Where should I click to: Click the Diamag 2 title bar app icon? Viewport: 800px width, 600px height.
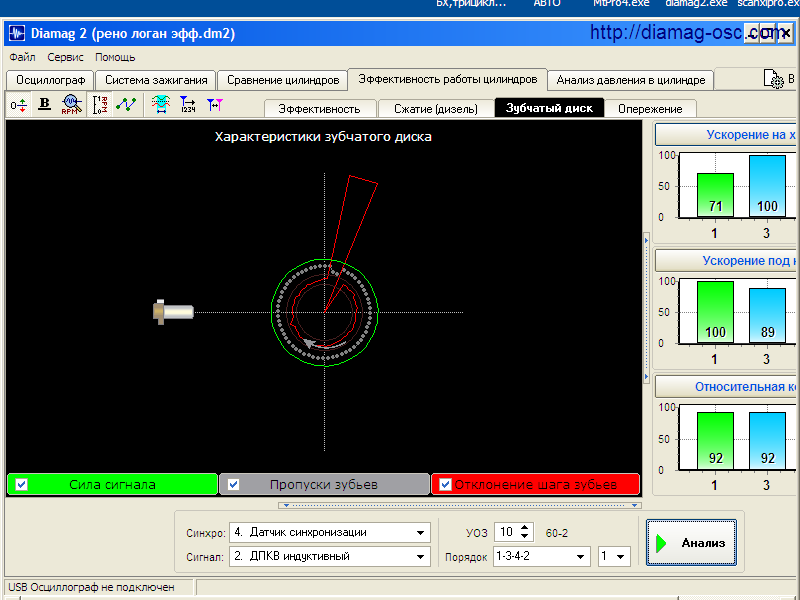pos(17,34)
